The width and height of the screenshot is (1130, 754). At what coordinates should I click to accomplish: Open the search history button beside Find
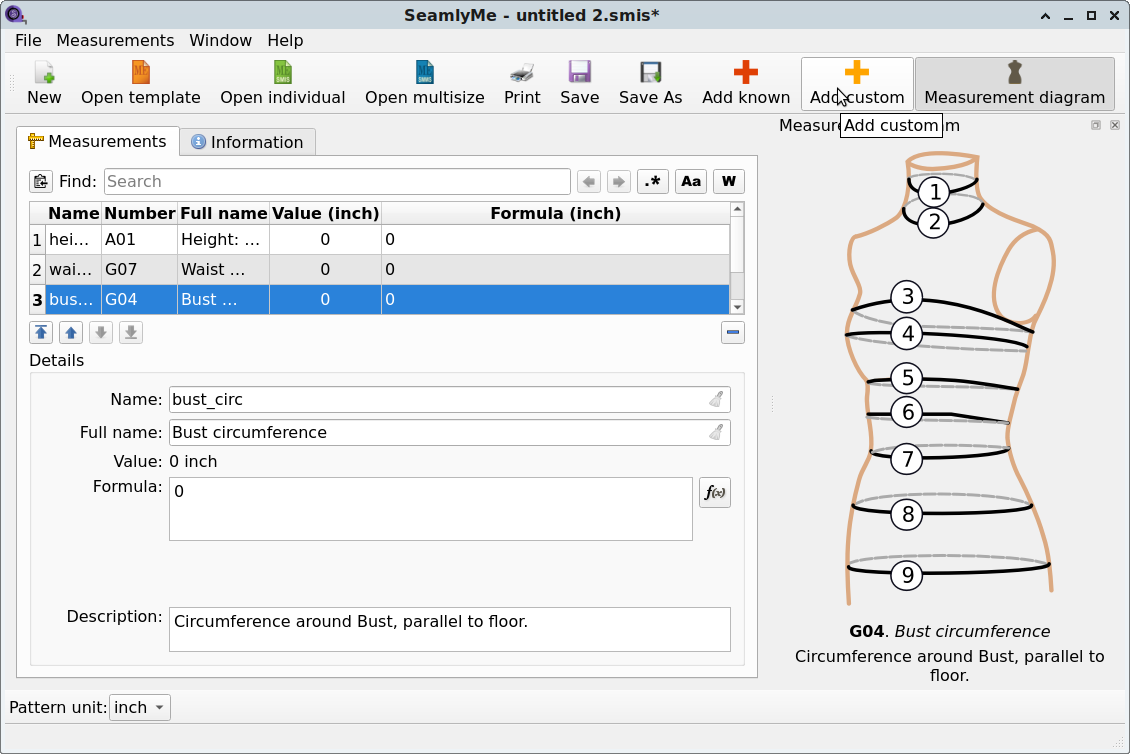click(41, 182)
